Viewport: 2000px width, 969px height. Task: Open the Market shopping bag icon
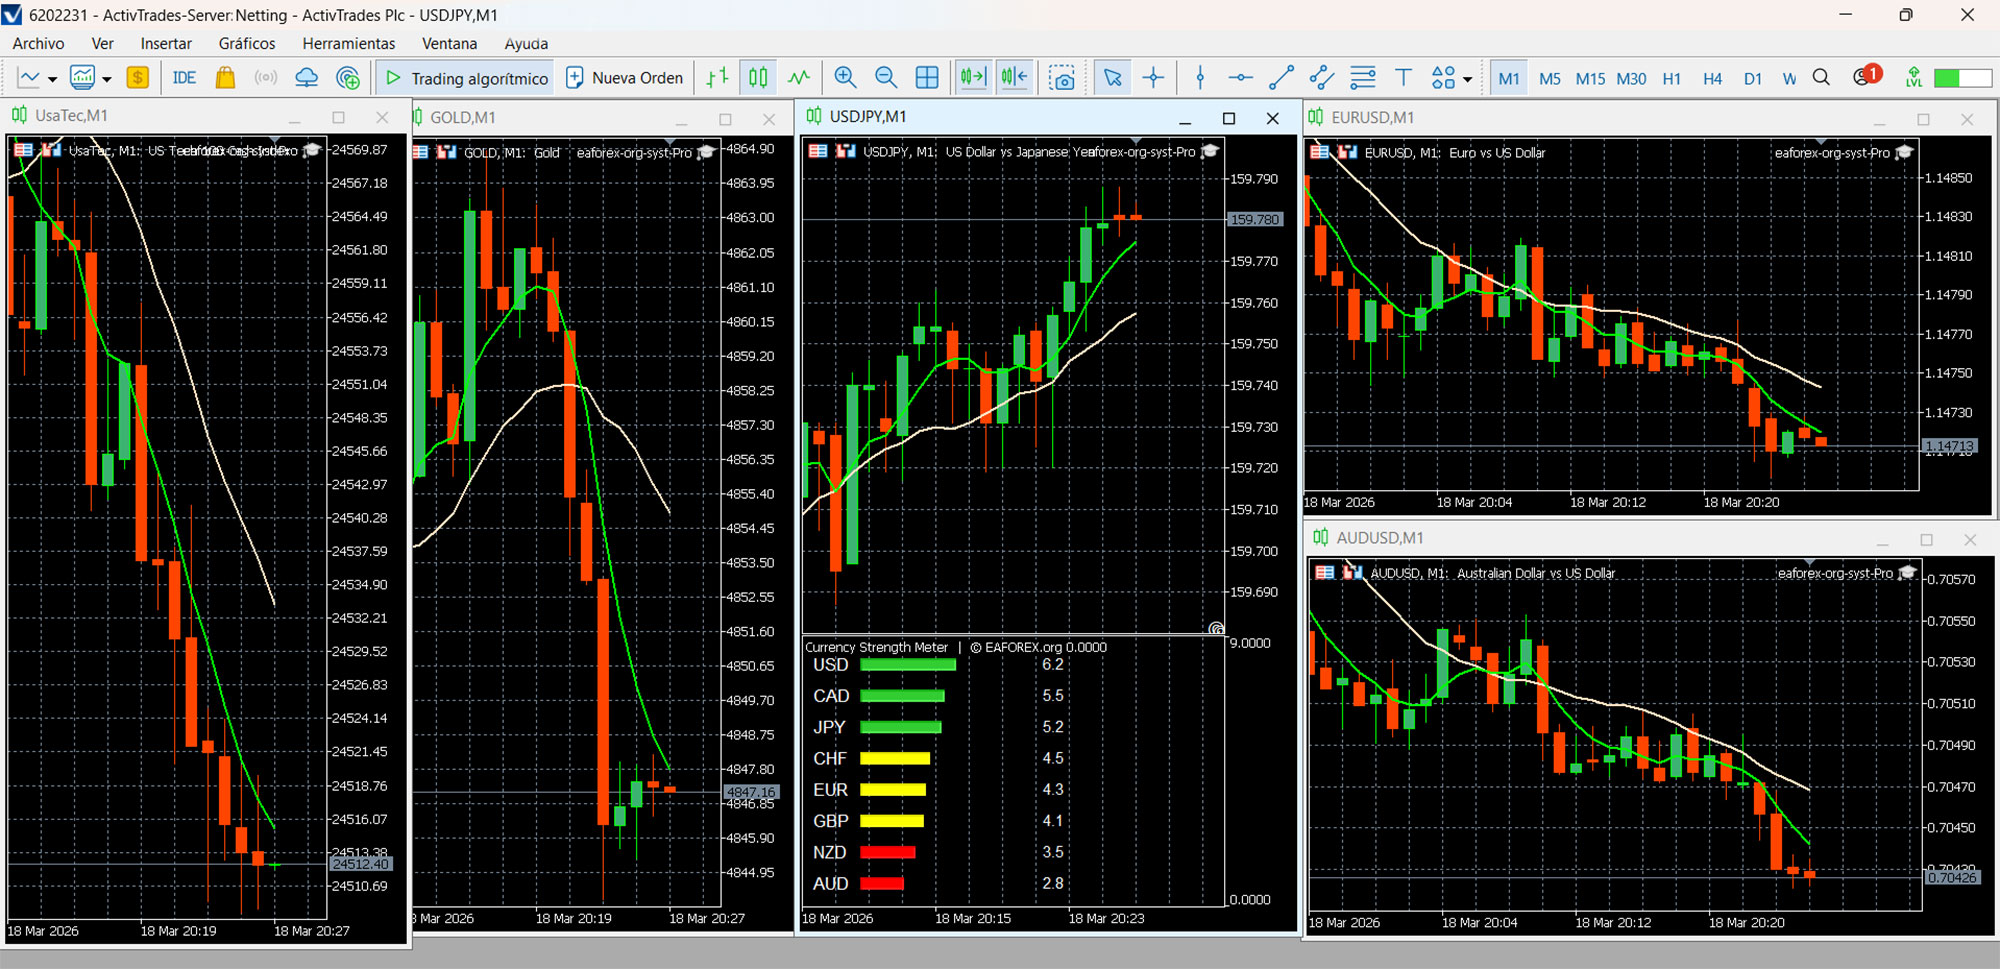225,78
